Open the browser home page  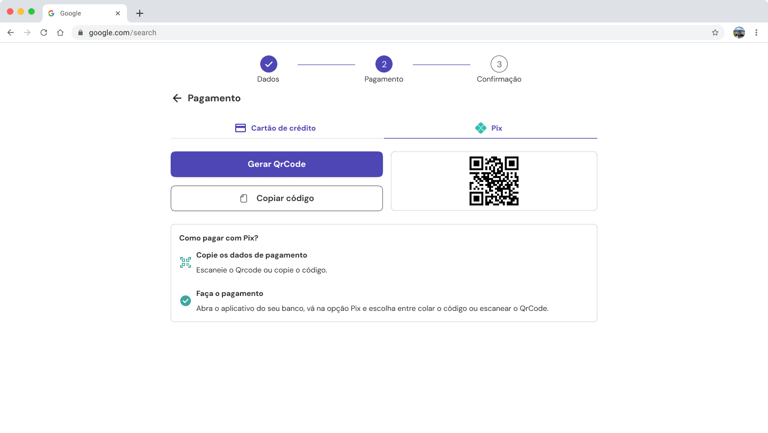click(60, 33)
